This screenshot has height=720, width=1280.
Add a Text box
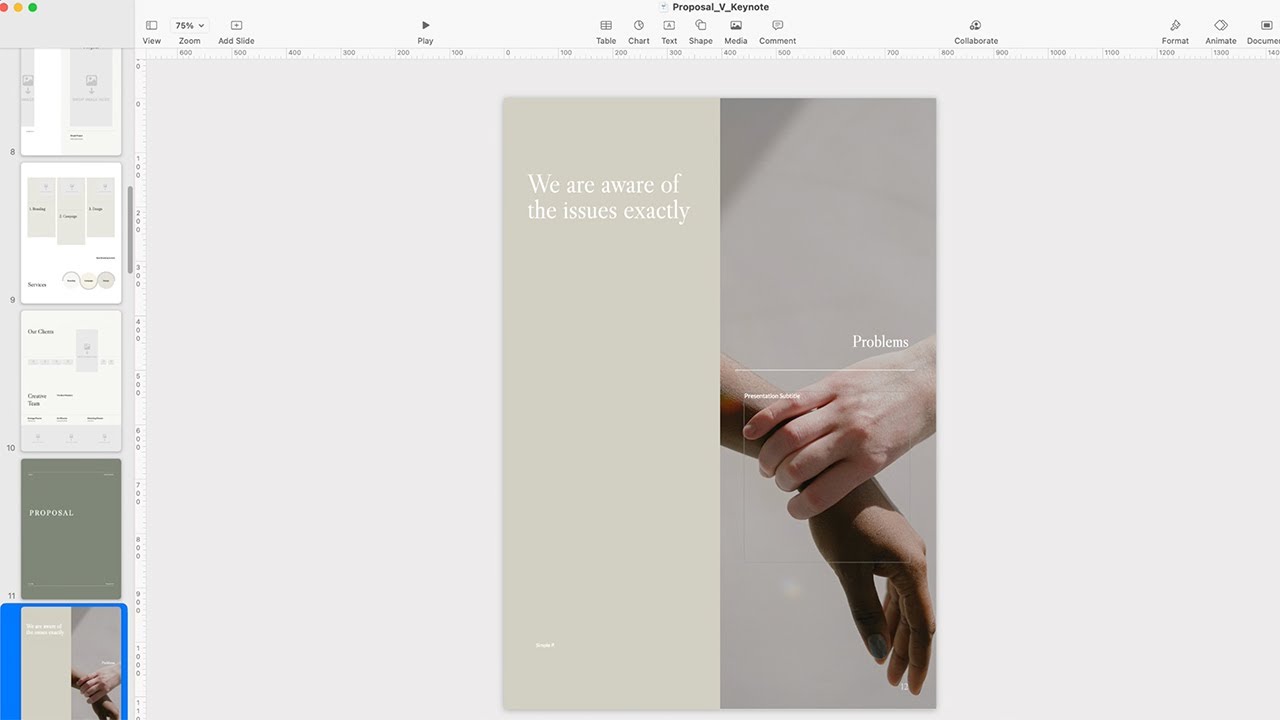669,25
